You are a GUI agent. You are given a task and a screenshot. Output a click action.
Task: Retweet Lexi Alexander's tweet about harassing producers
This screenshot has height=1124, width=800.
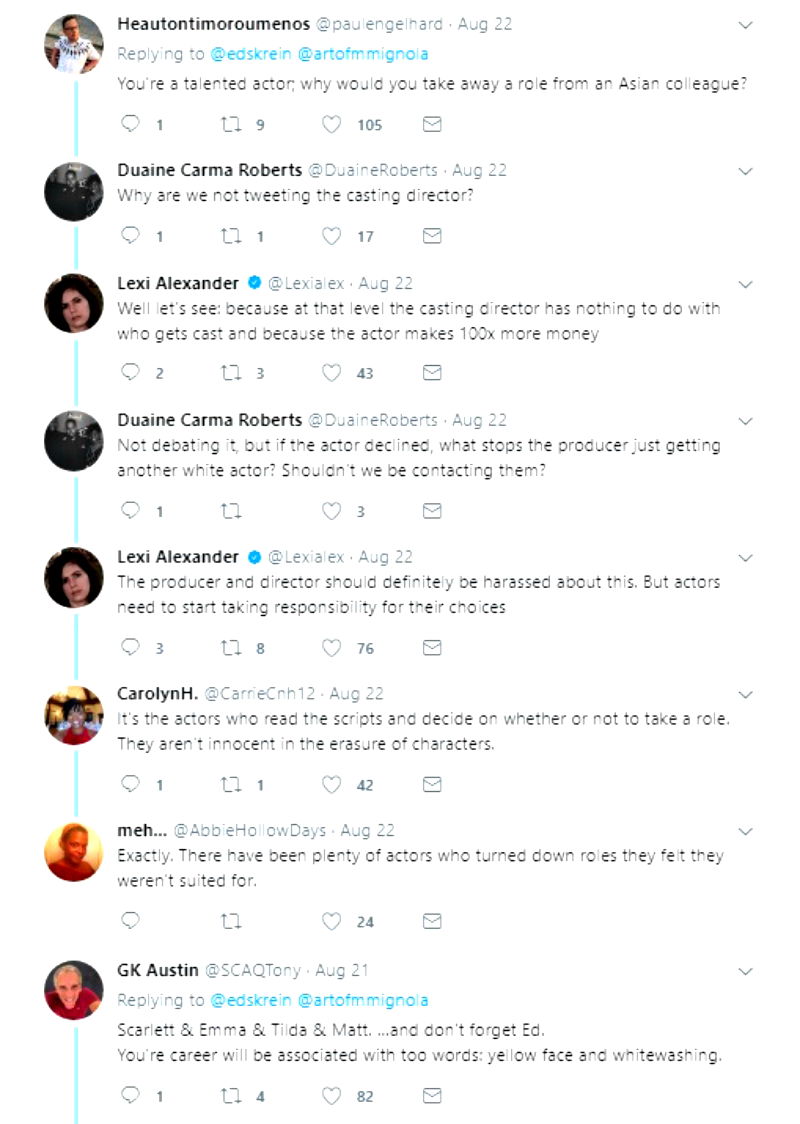pos(231,648)
